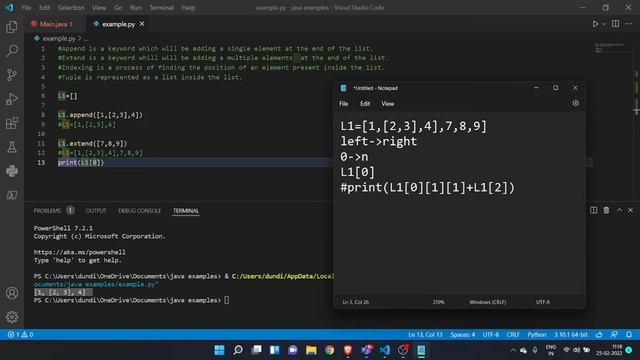Click the L1.append line in editor
Viewport: 640px width, 360px height.
[100, 115]
